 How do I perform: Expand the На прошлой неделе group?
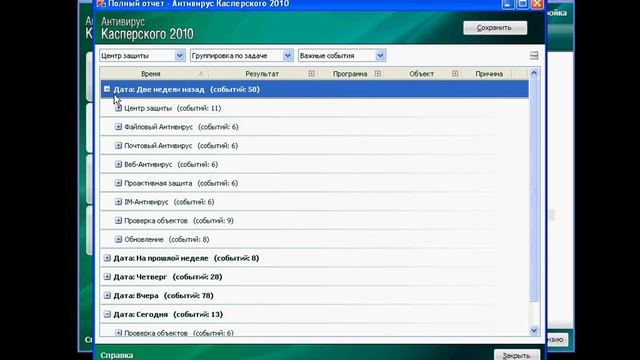coord(107,258)
